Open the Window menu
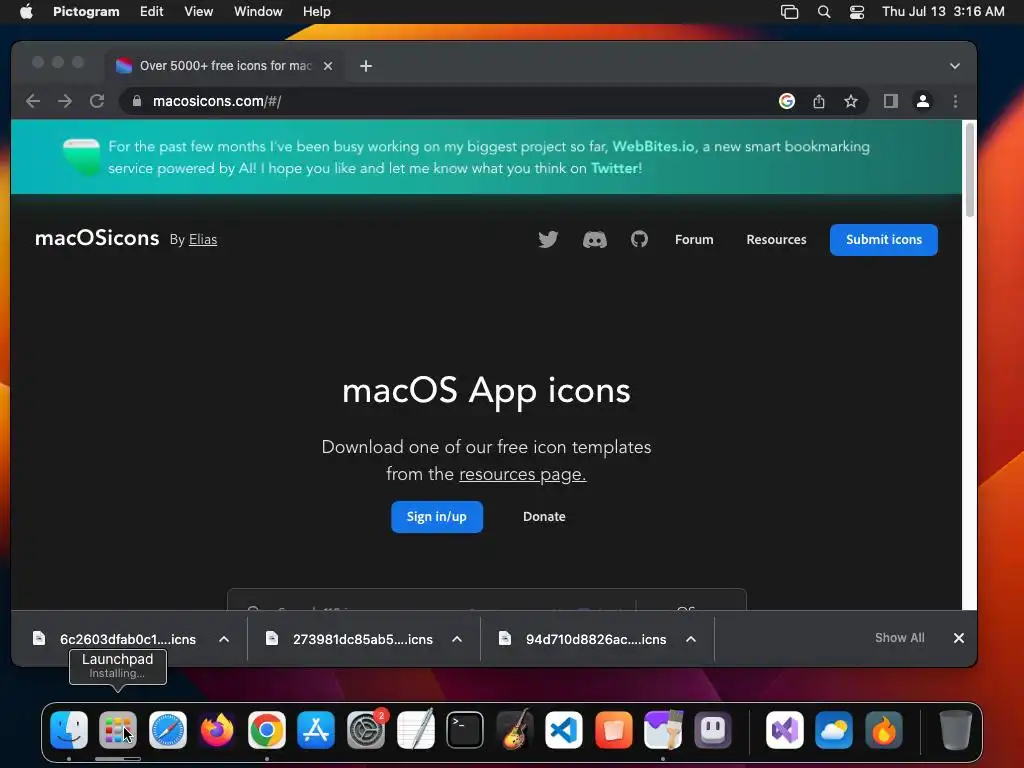 pyautogui.click(x=258, y=12)
